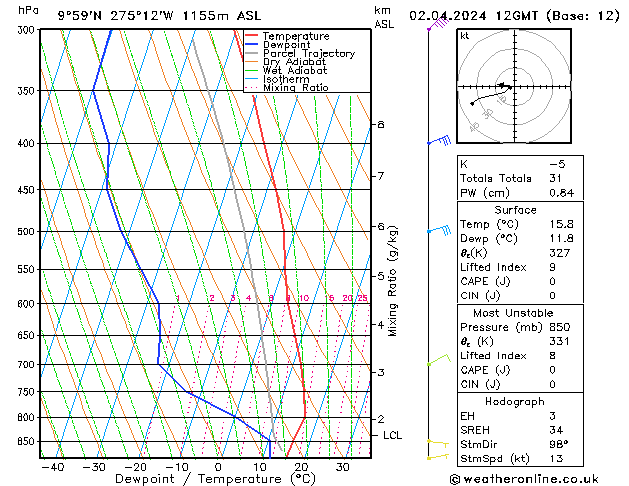Click the LCL marker label

click(x=393, y=435)
